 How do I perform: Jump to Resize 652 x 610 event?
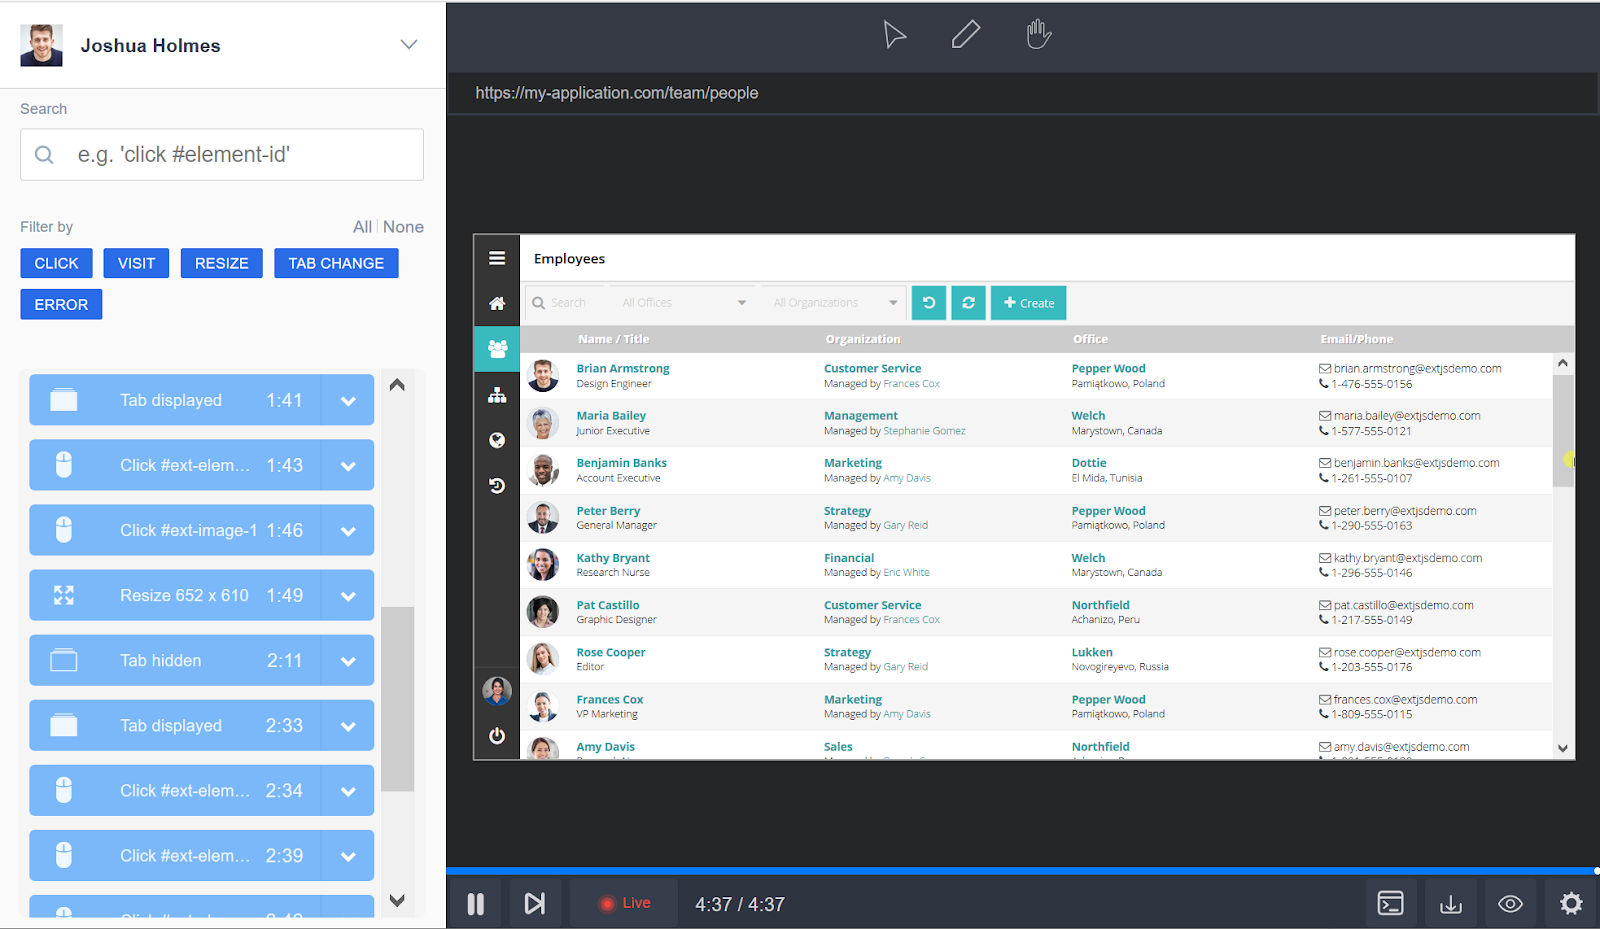[175, 595]
